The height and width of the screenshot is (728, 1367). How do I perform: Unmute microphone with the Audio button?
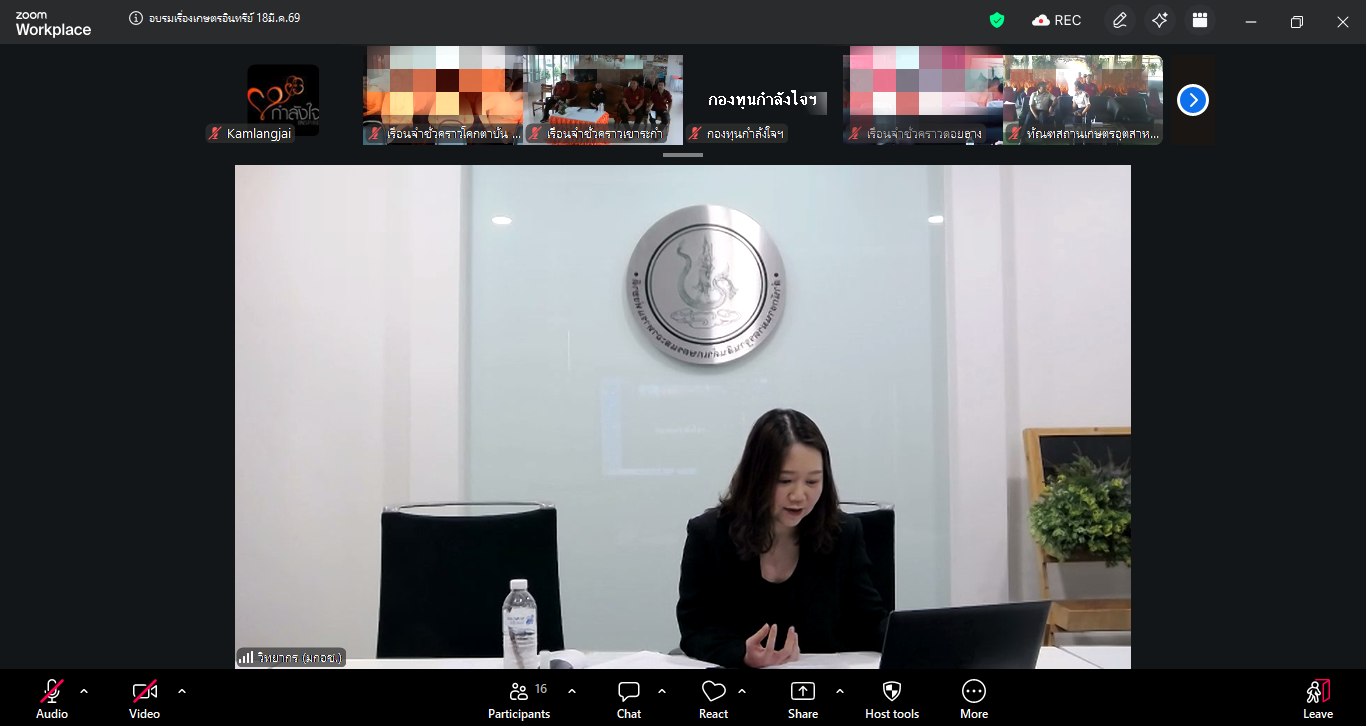[52, 698]
